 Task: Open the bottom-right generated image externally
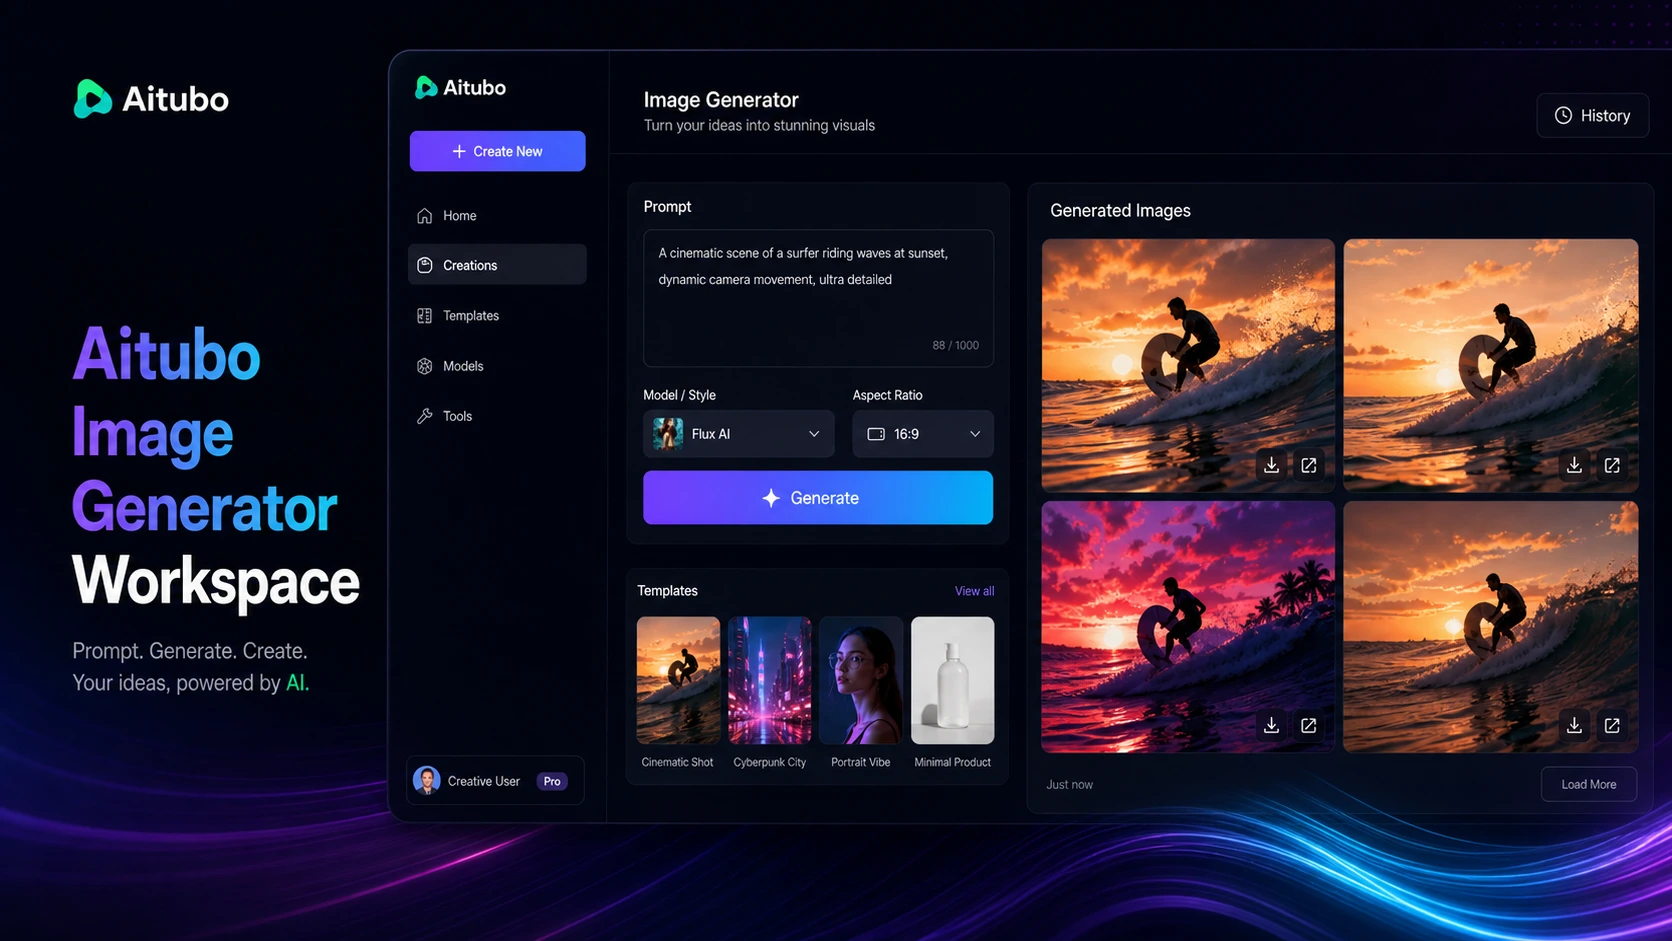click(x=1612, y=725)
